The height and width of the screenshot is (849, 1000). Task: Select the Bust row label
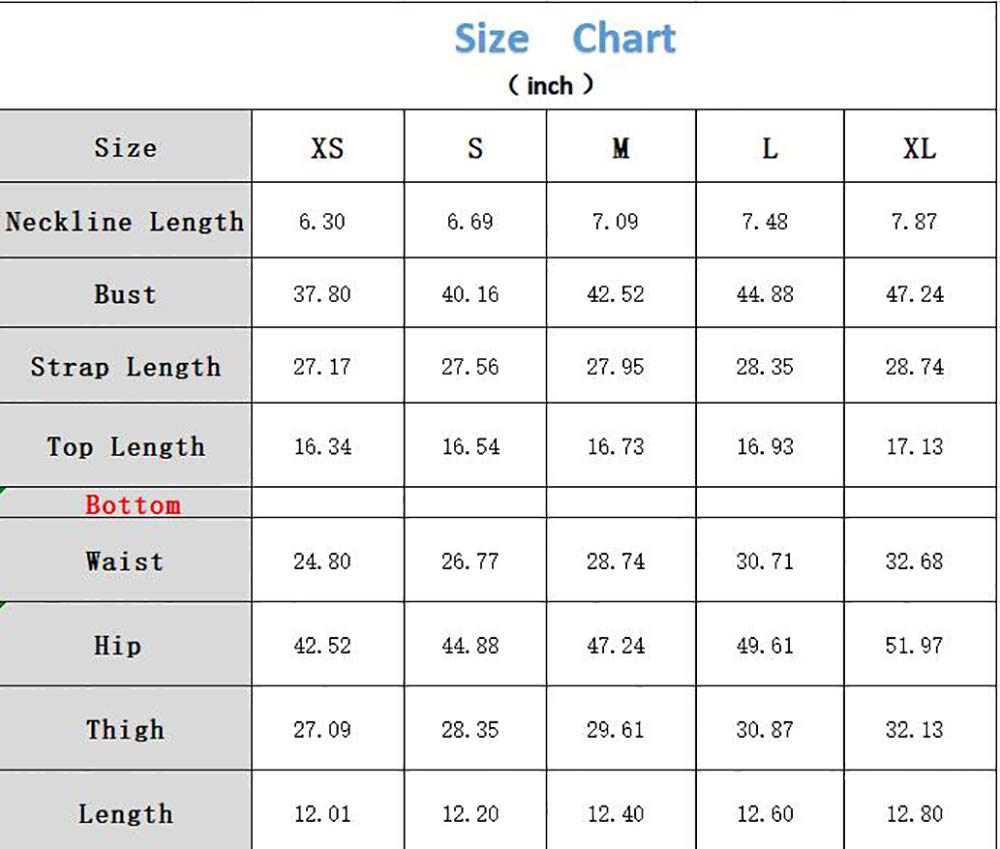pos(125,294)
